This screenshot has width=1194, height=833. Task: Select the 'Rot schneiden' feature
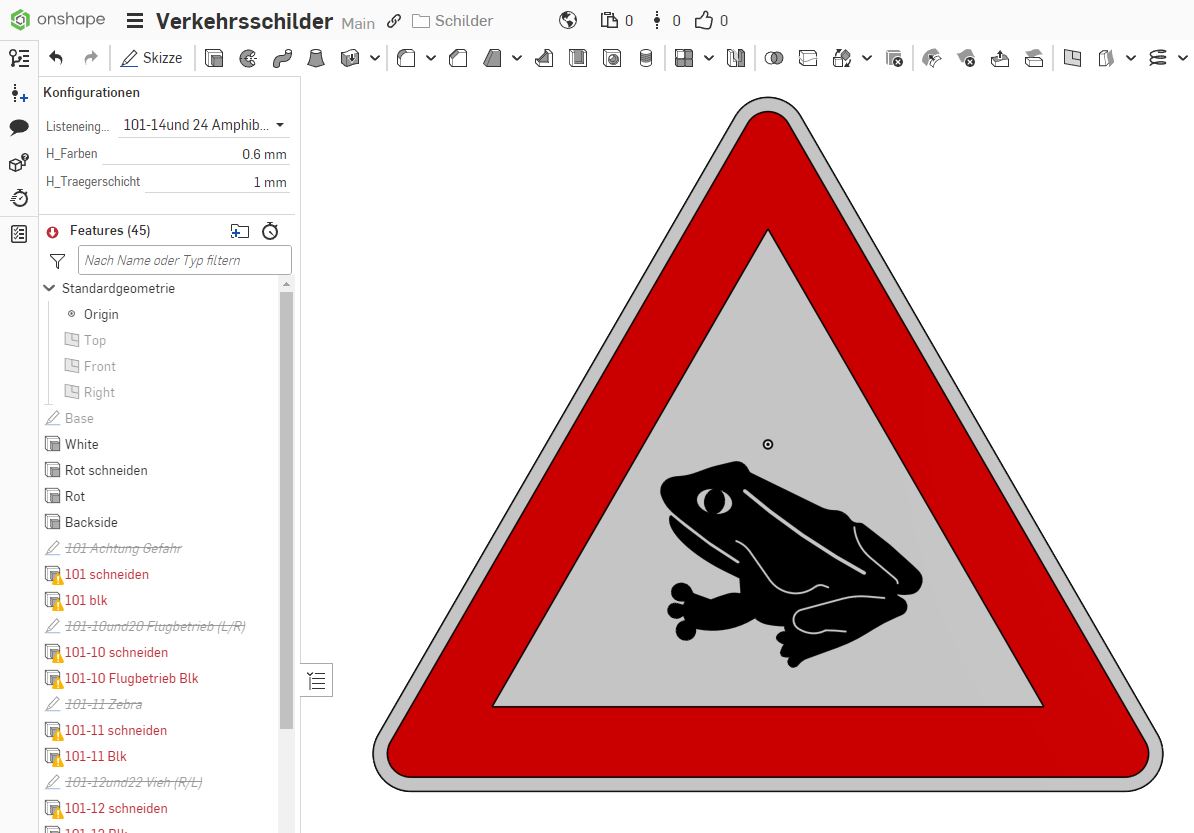[x=105, y=470]
